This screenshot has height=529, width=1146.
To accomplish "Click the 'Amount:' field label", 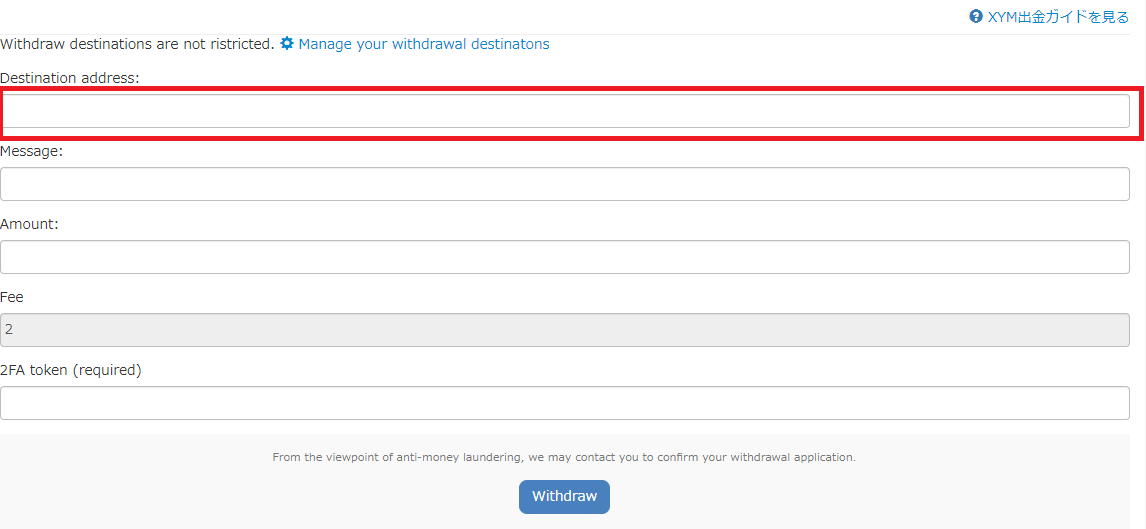I will [x=29, y=224].
